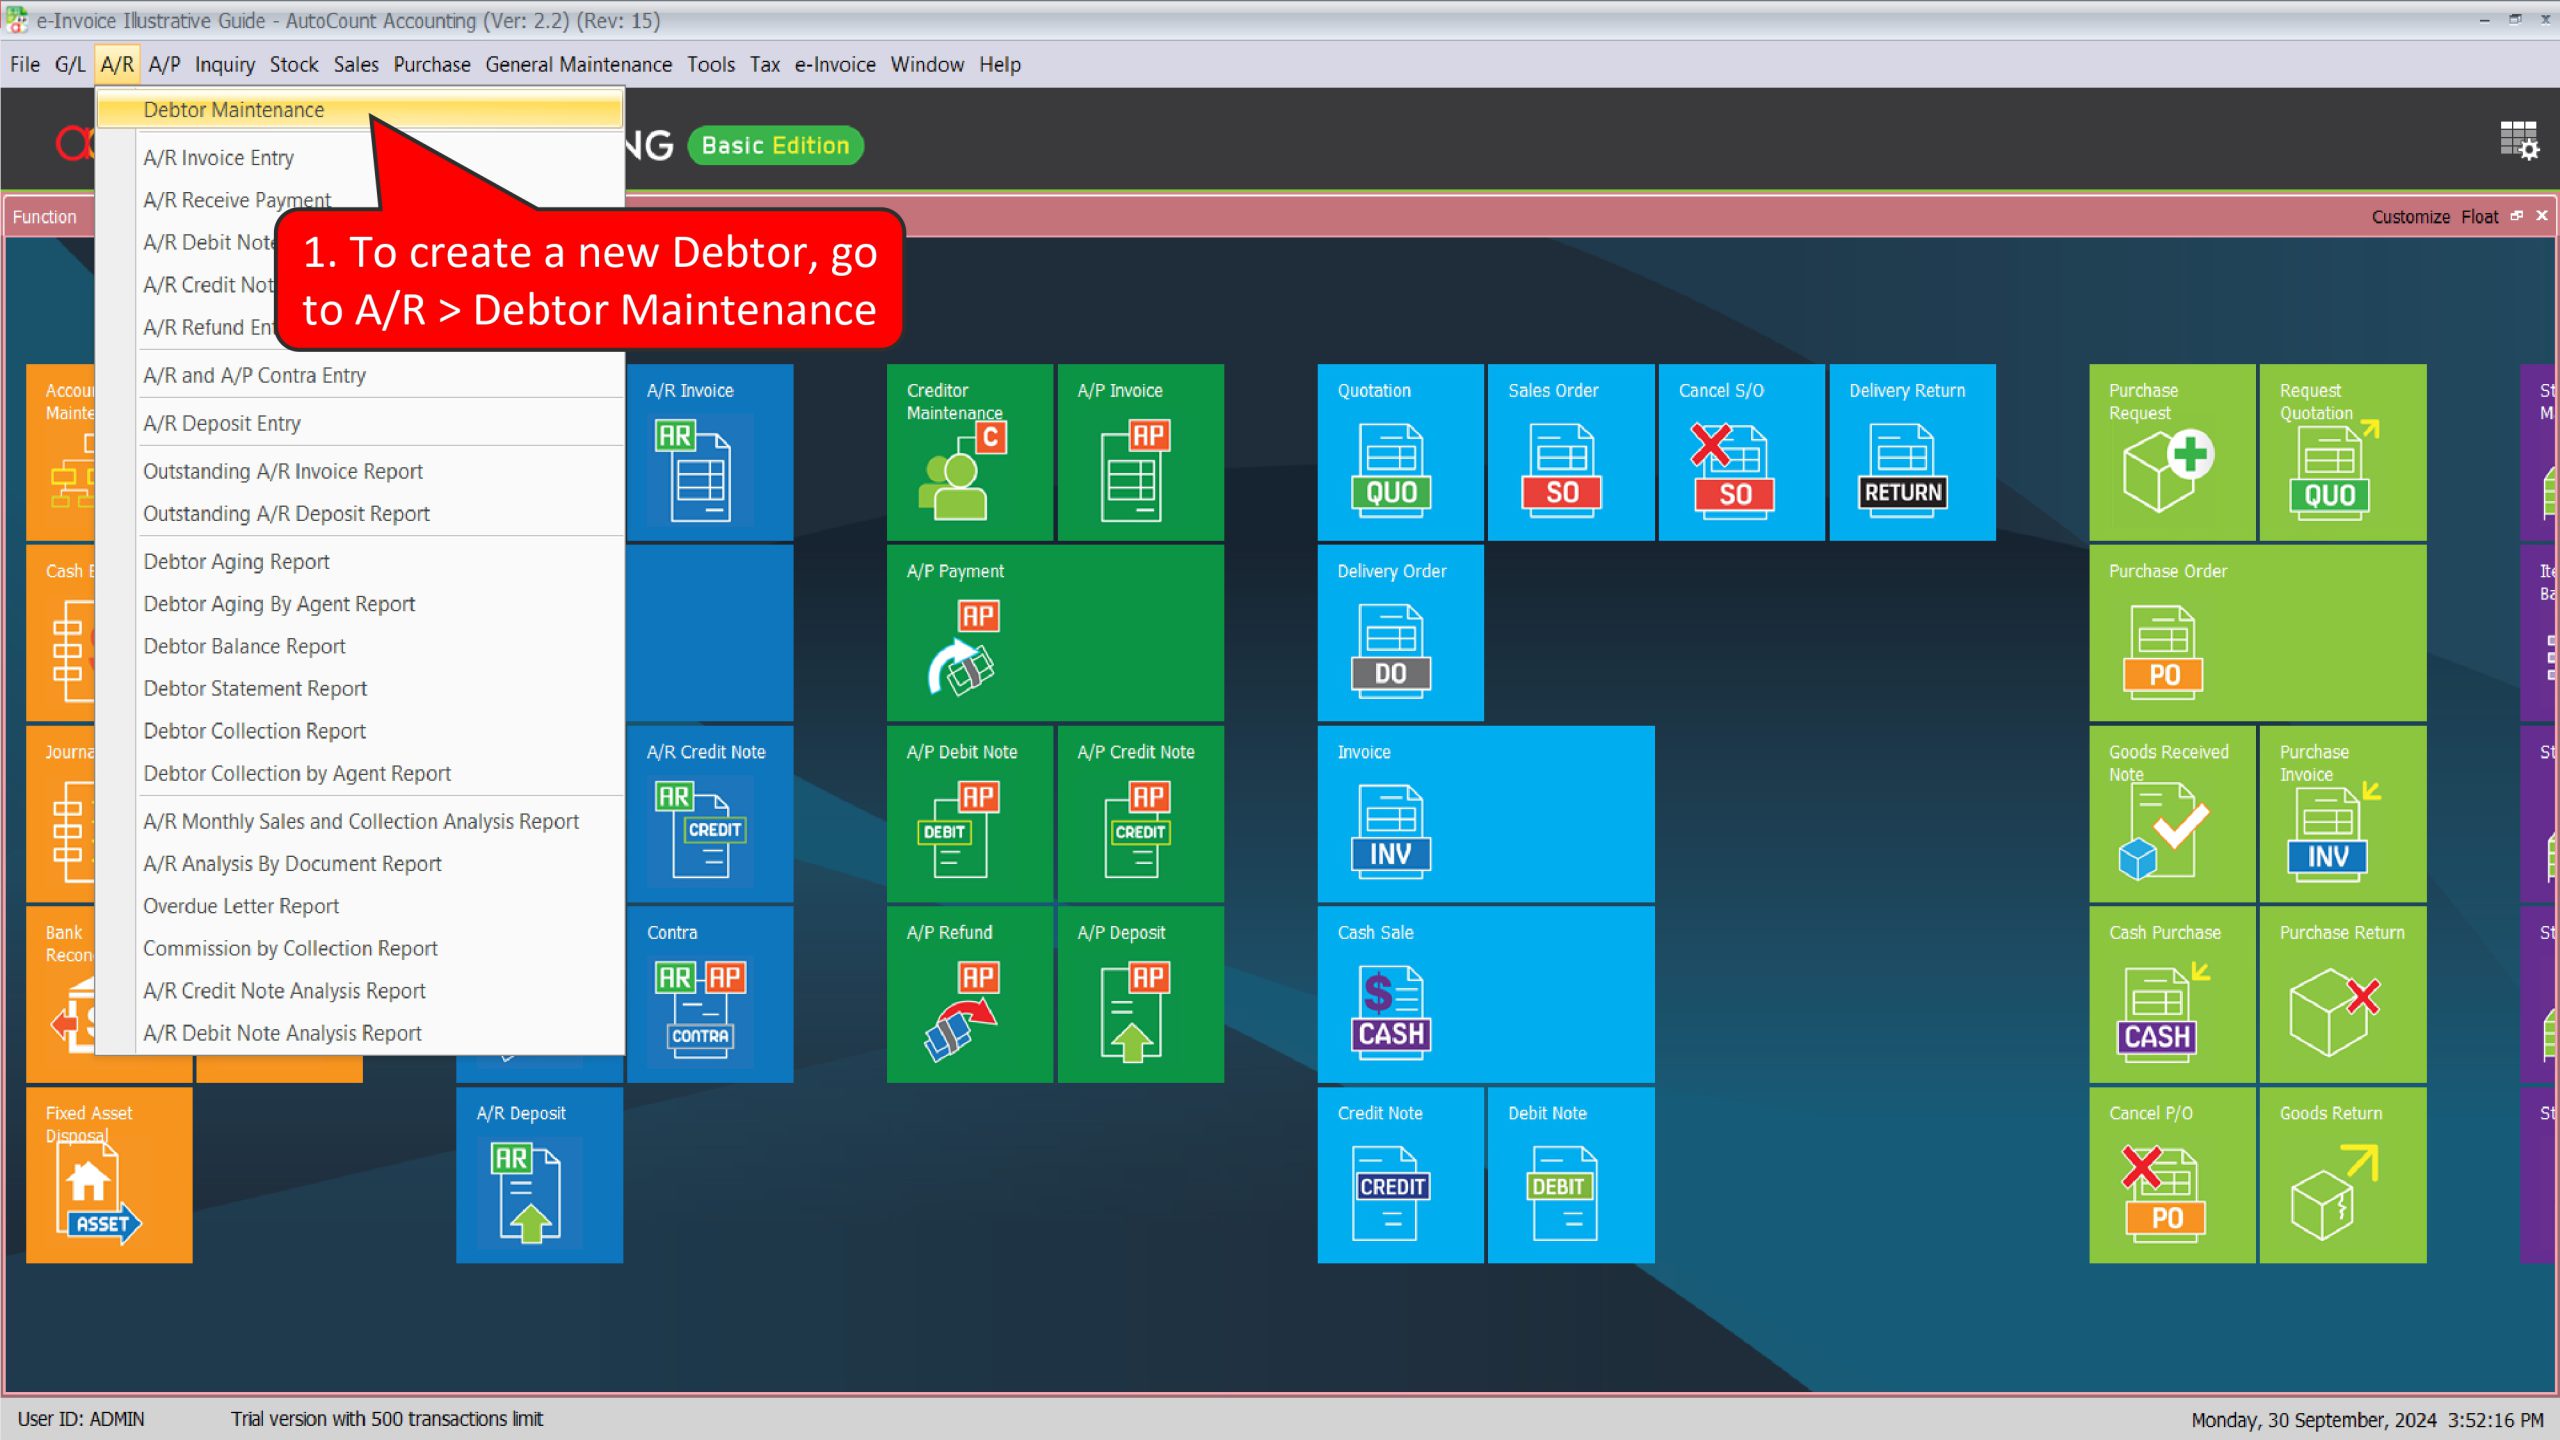Close the Function panel
Screen dimensions: 2560x1440
[2542, 216]
